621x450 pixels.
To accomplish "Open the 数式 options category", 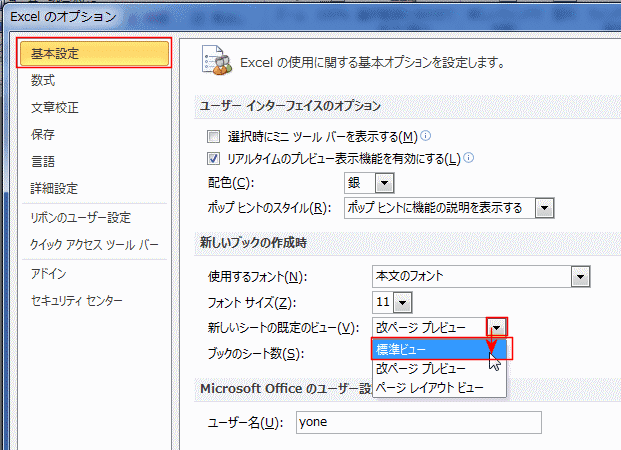I will tap(43, 80).
